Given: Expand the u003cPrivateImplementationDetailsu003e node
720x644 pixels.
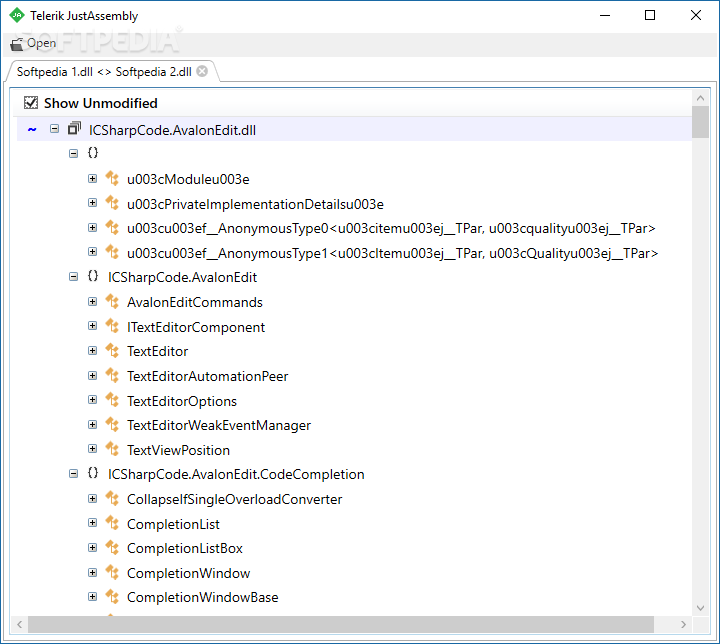Looking at the screenshot, I should (x=93, y=203).
